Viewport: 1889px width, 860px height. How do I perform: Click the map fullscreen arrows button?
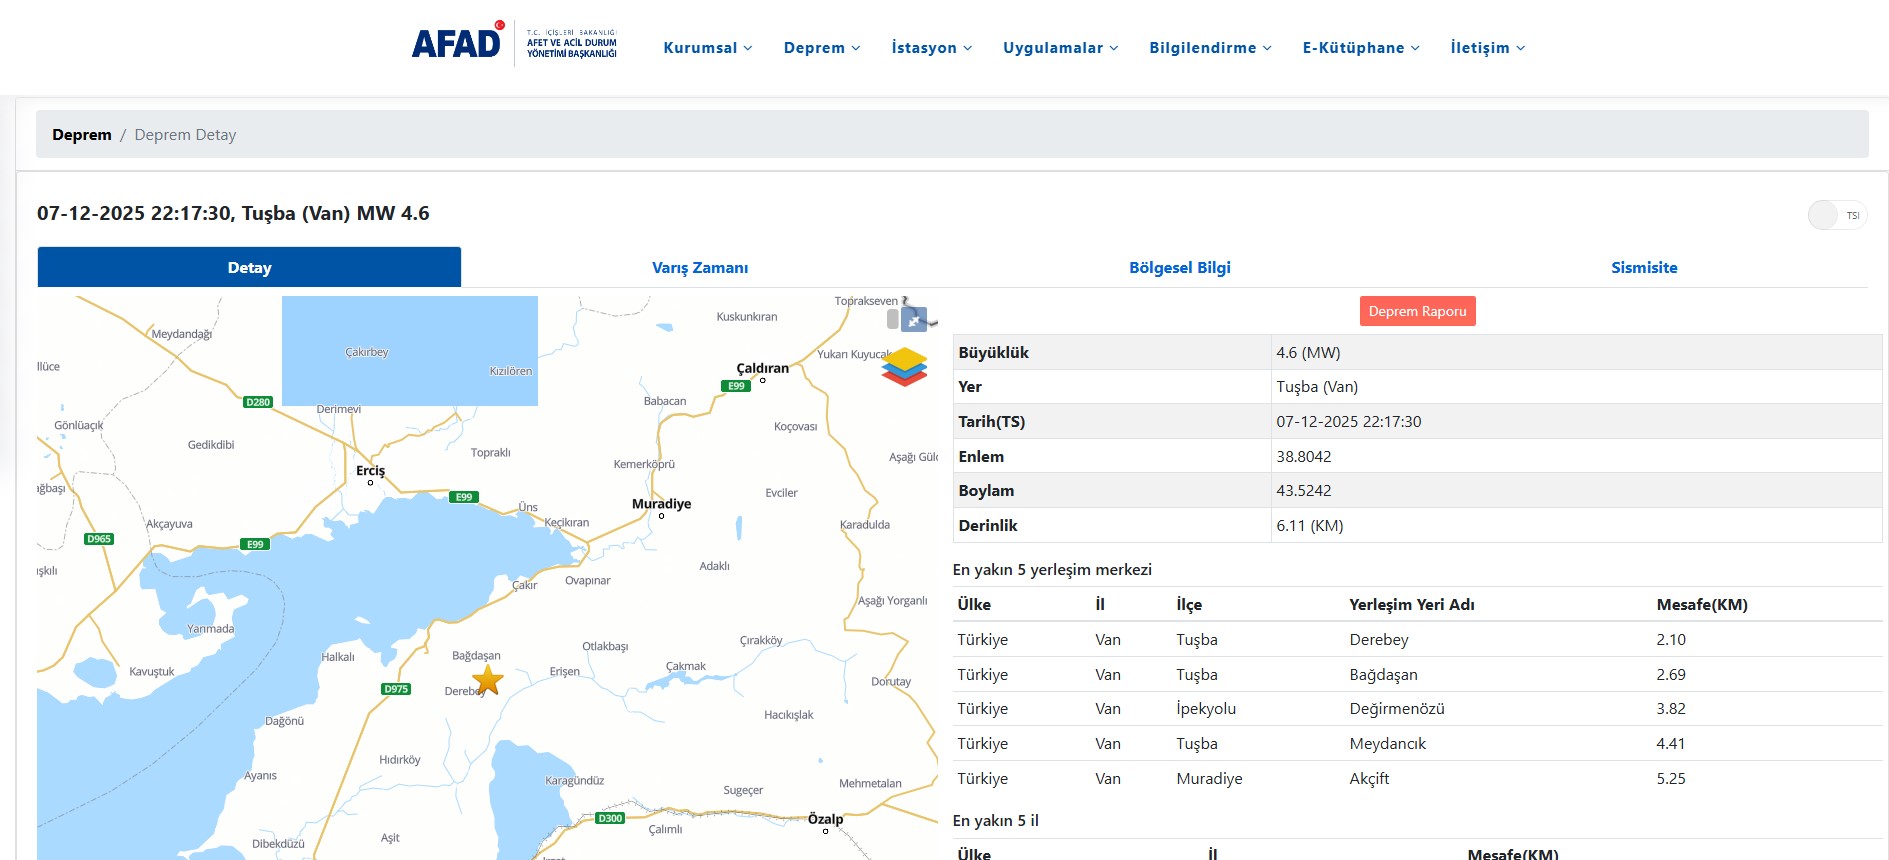(914, 320)
